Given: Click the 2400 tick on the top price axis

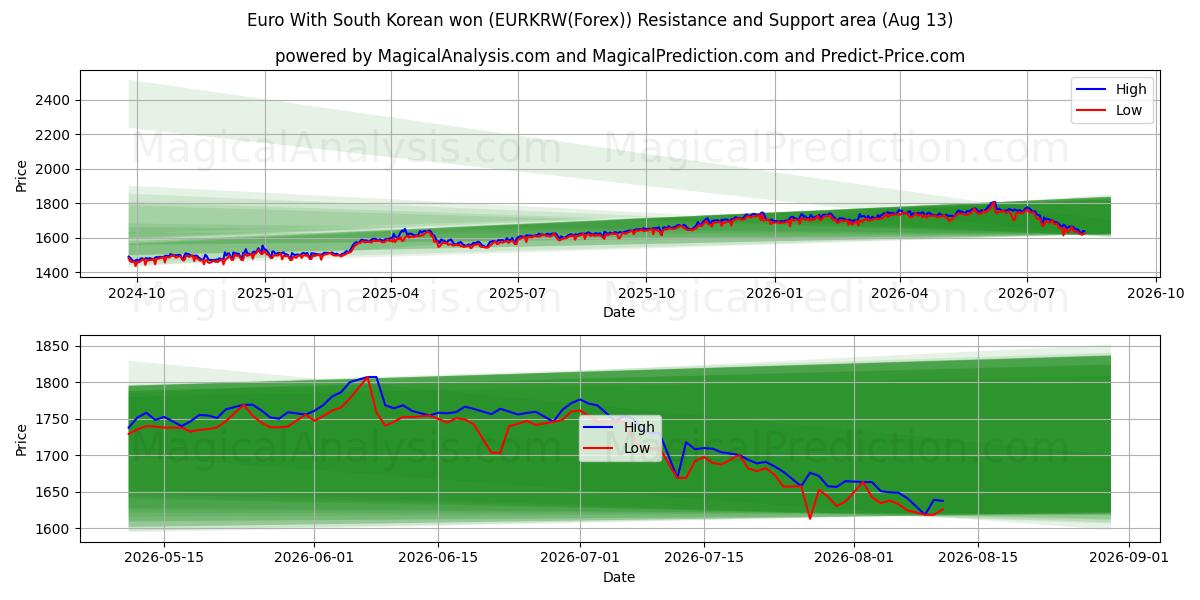Looking at the screenshot, I should point(53,100).
